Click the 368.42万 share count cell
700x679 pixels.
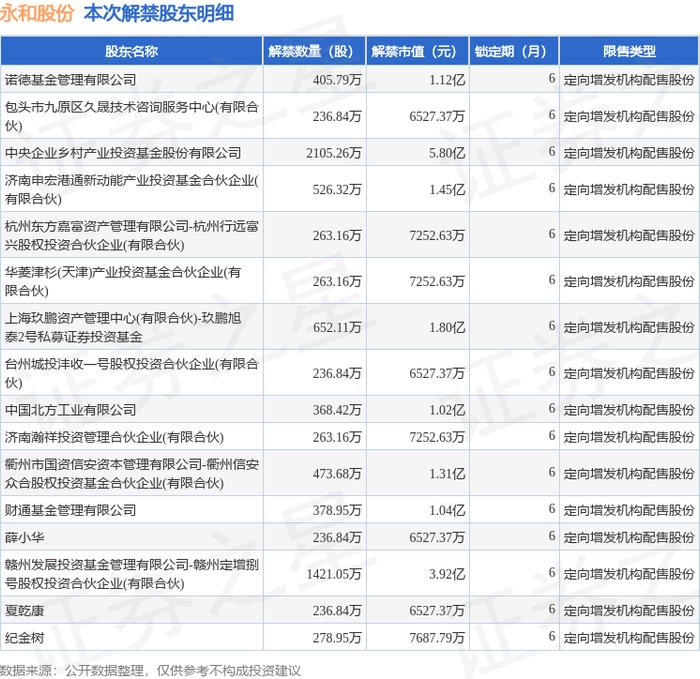[337, 410]
